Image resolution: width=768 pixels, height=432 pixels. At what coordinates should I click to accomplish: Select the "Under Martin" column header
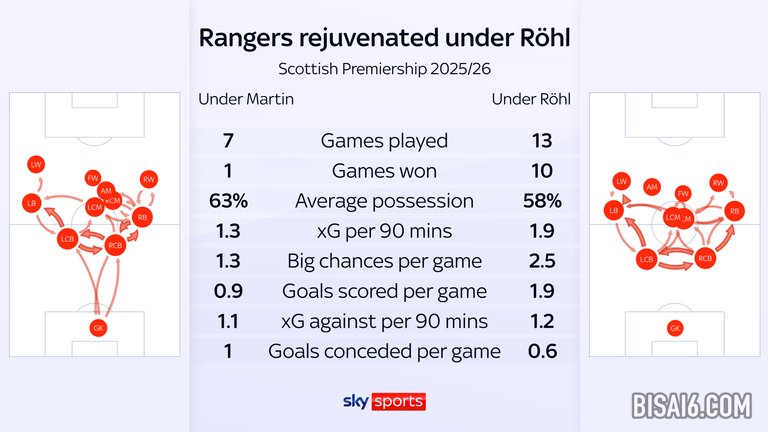246,99
